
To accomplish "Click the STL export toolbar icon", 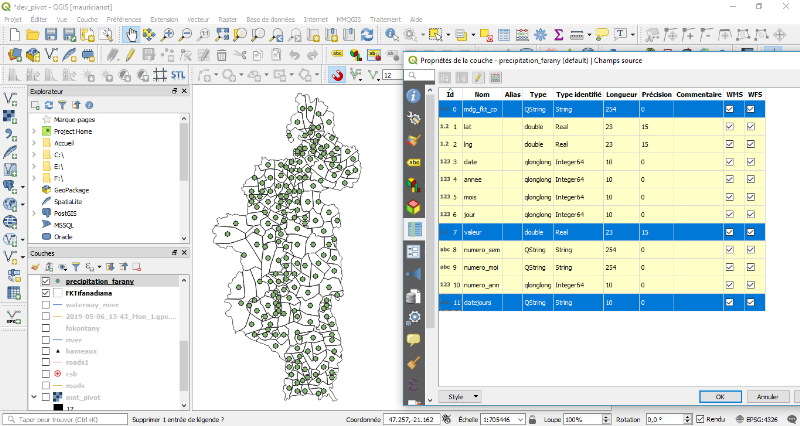I will click(x=176, y=75).
